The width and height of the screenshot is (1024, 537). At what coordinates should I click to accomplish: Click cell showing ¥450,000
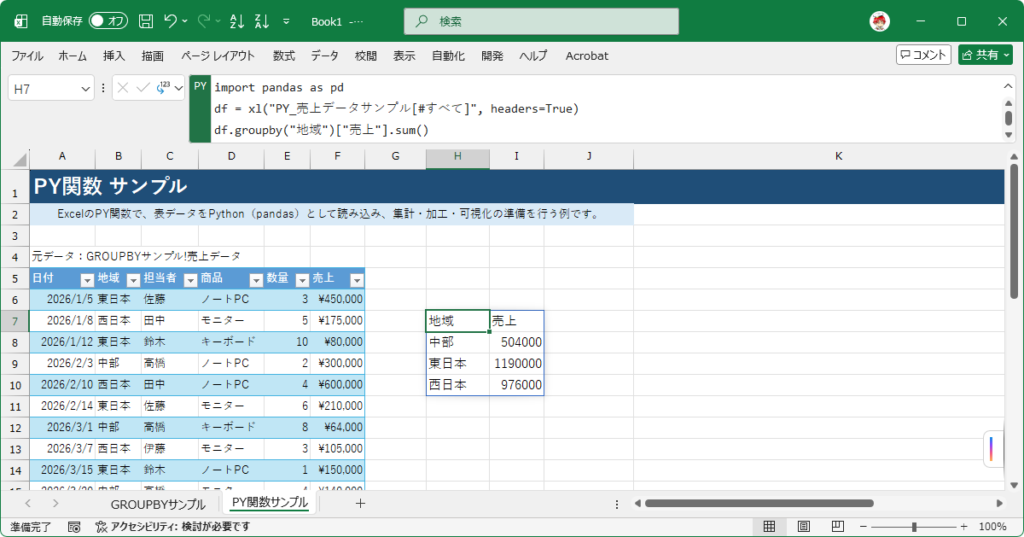(338, 299)
